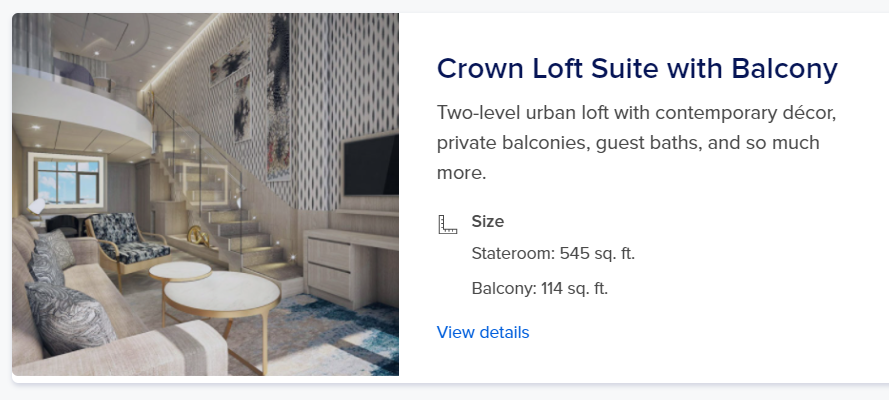Click the wall-mounted TV in suite photo
The image size is (889, 400).
[x=371, y=164]
